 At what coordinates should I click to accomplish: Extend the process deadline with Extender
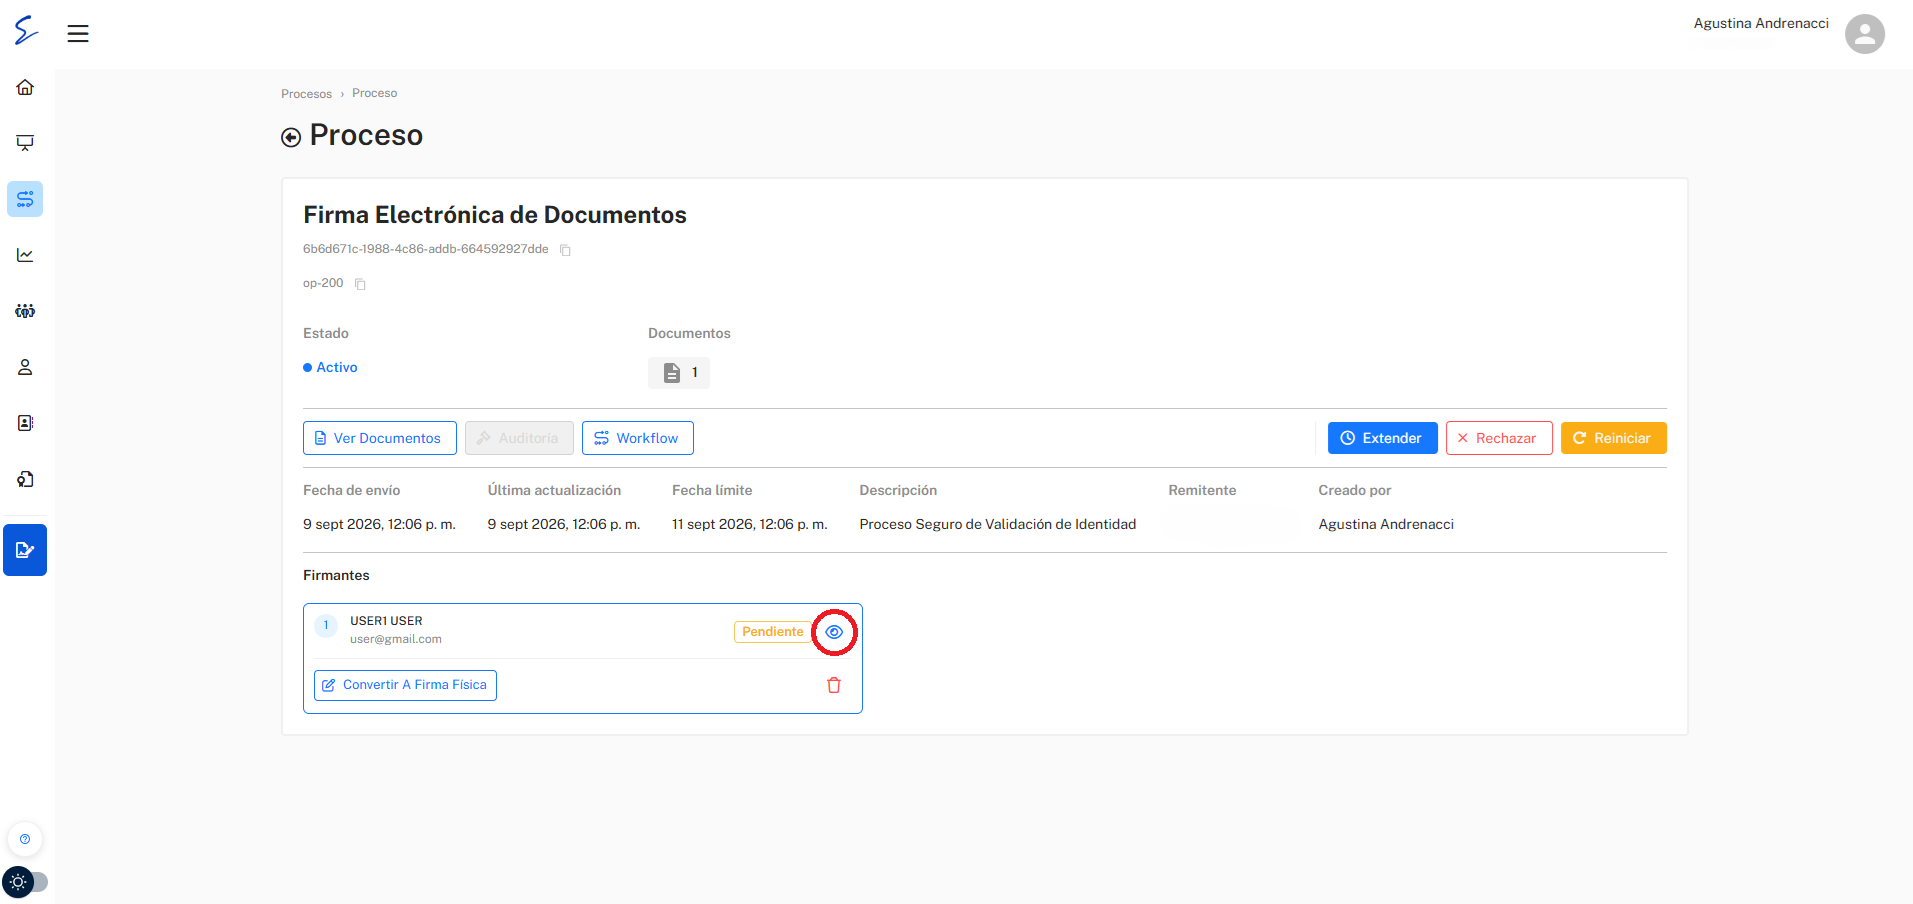(x=1382, y=438)
